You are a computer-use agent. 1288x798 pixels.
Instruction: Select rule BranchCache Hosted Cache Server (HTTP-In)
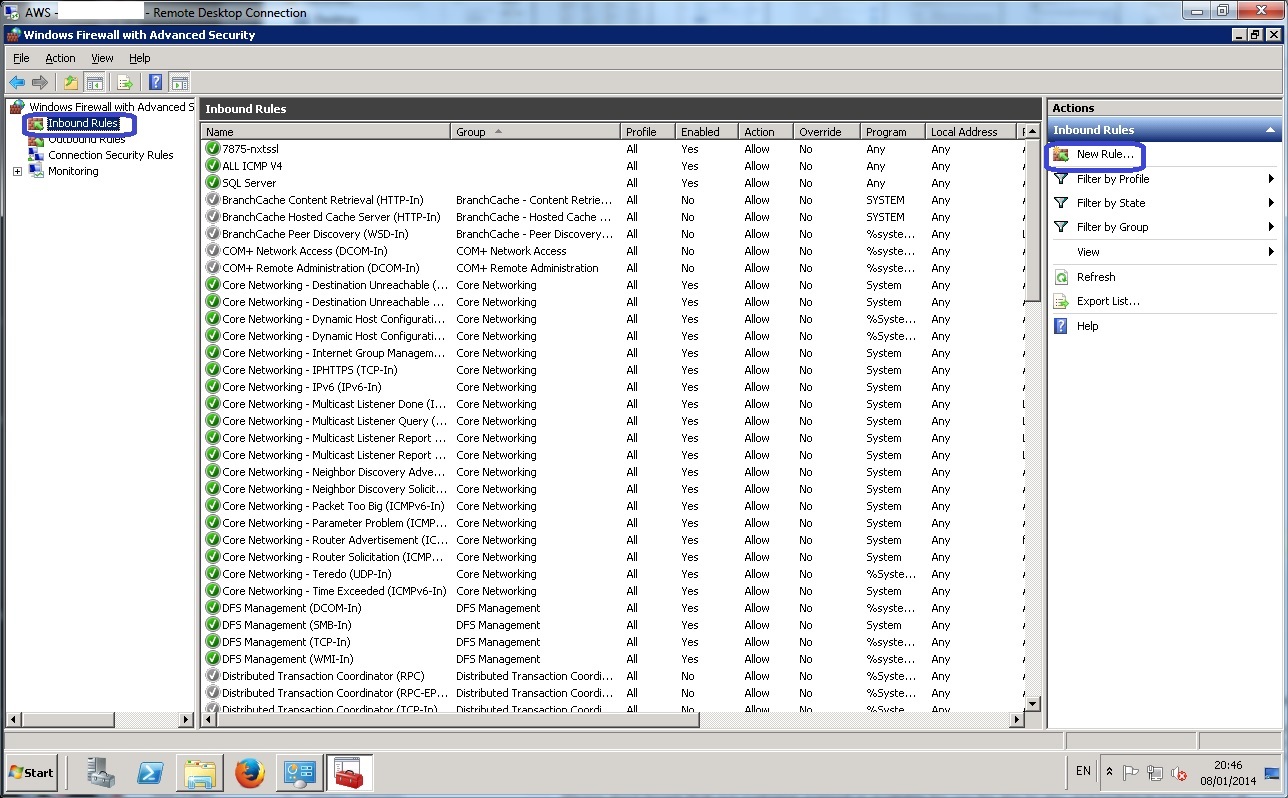tap(331, 217)
